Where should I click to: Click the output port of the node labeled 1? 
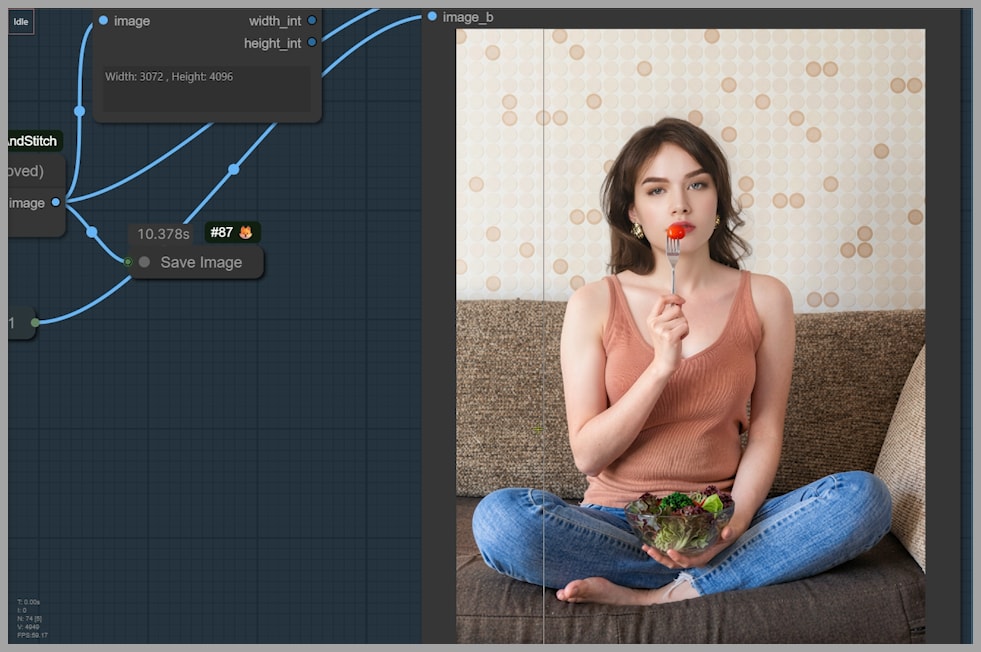[x=36, y=322]
